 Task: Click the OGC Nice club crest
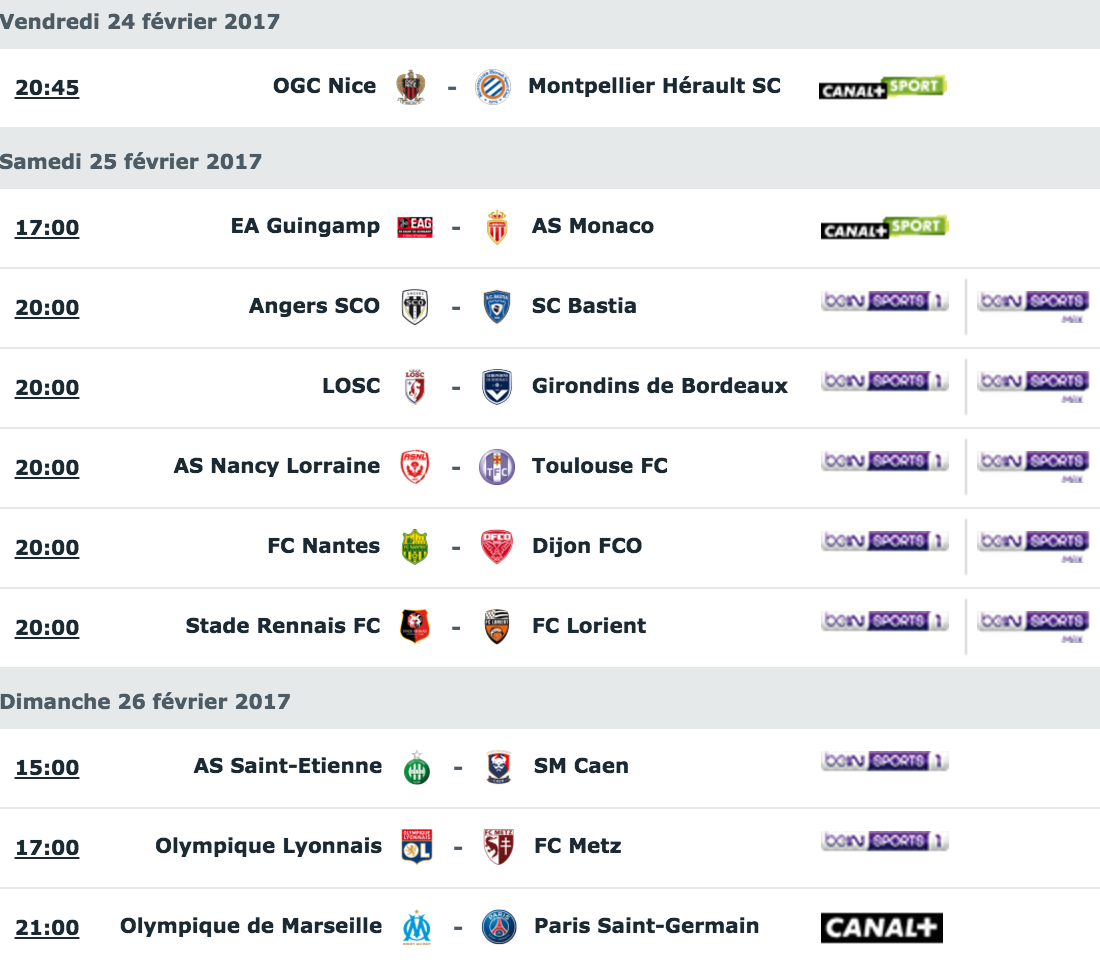(x=410, y=87)
